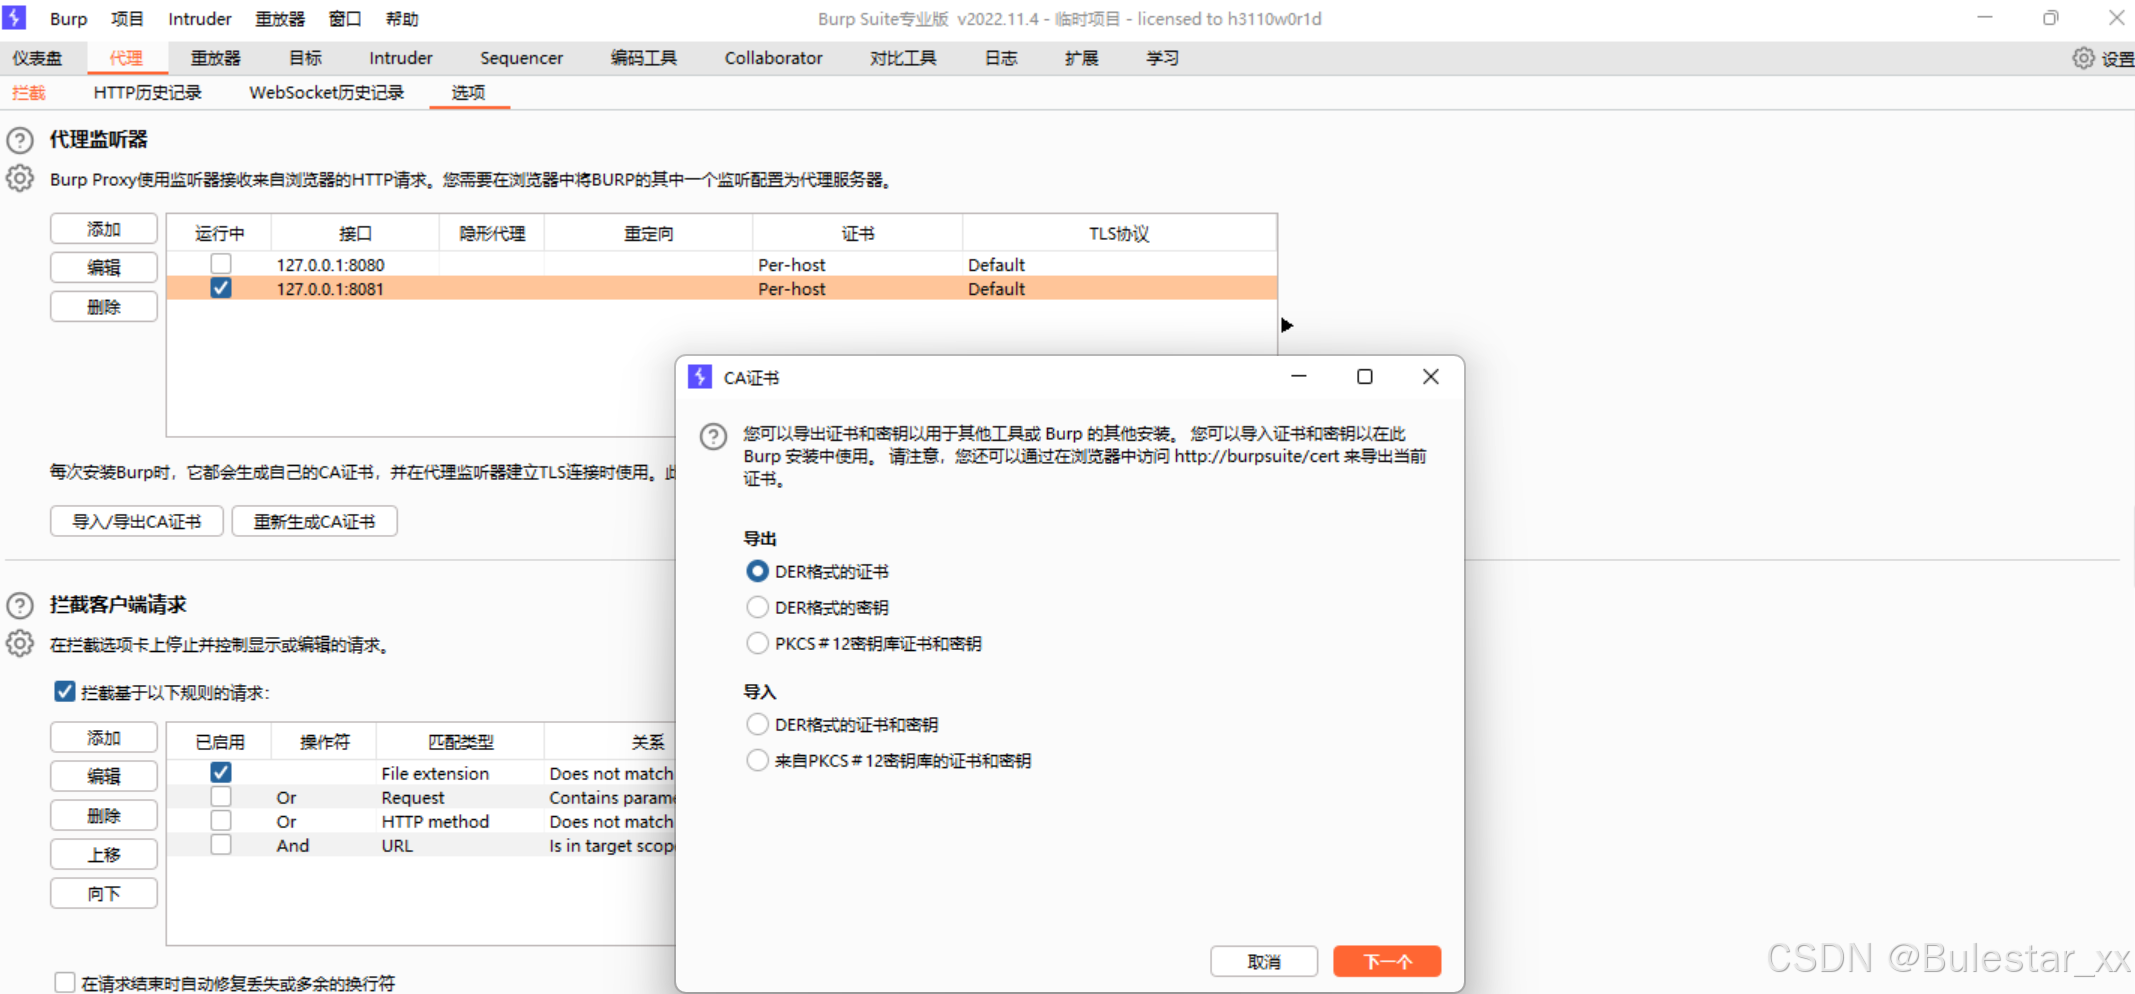2135x994 pixels.
Task: Click the Burp icon in the CA证书 dialog title
Action: pyautogui.click(x=700, y=377)
